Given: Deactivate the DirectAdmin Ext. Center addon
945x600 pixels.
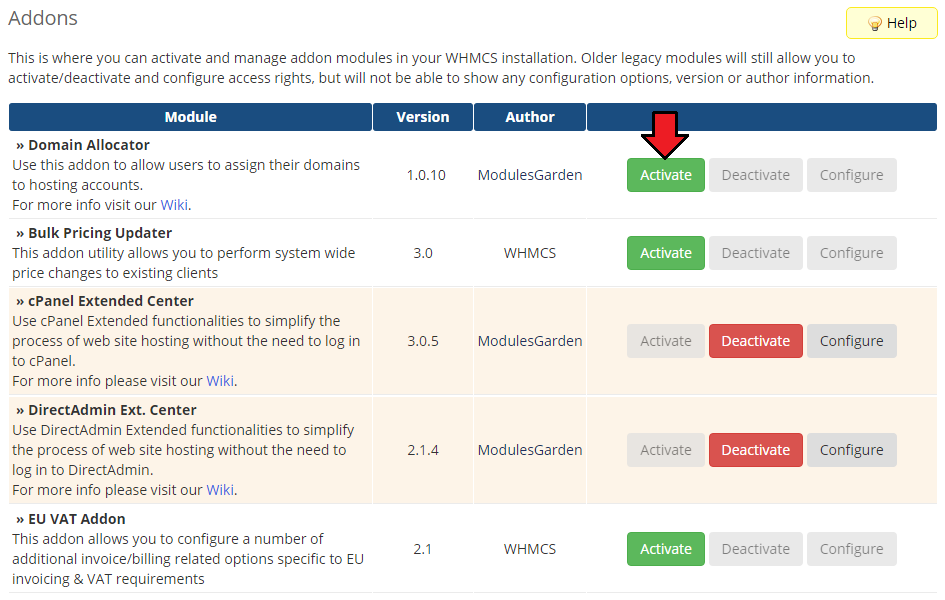Looking at the screenshot, I should (755, 450).
